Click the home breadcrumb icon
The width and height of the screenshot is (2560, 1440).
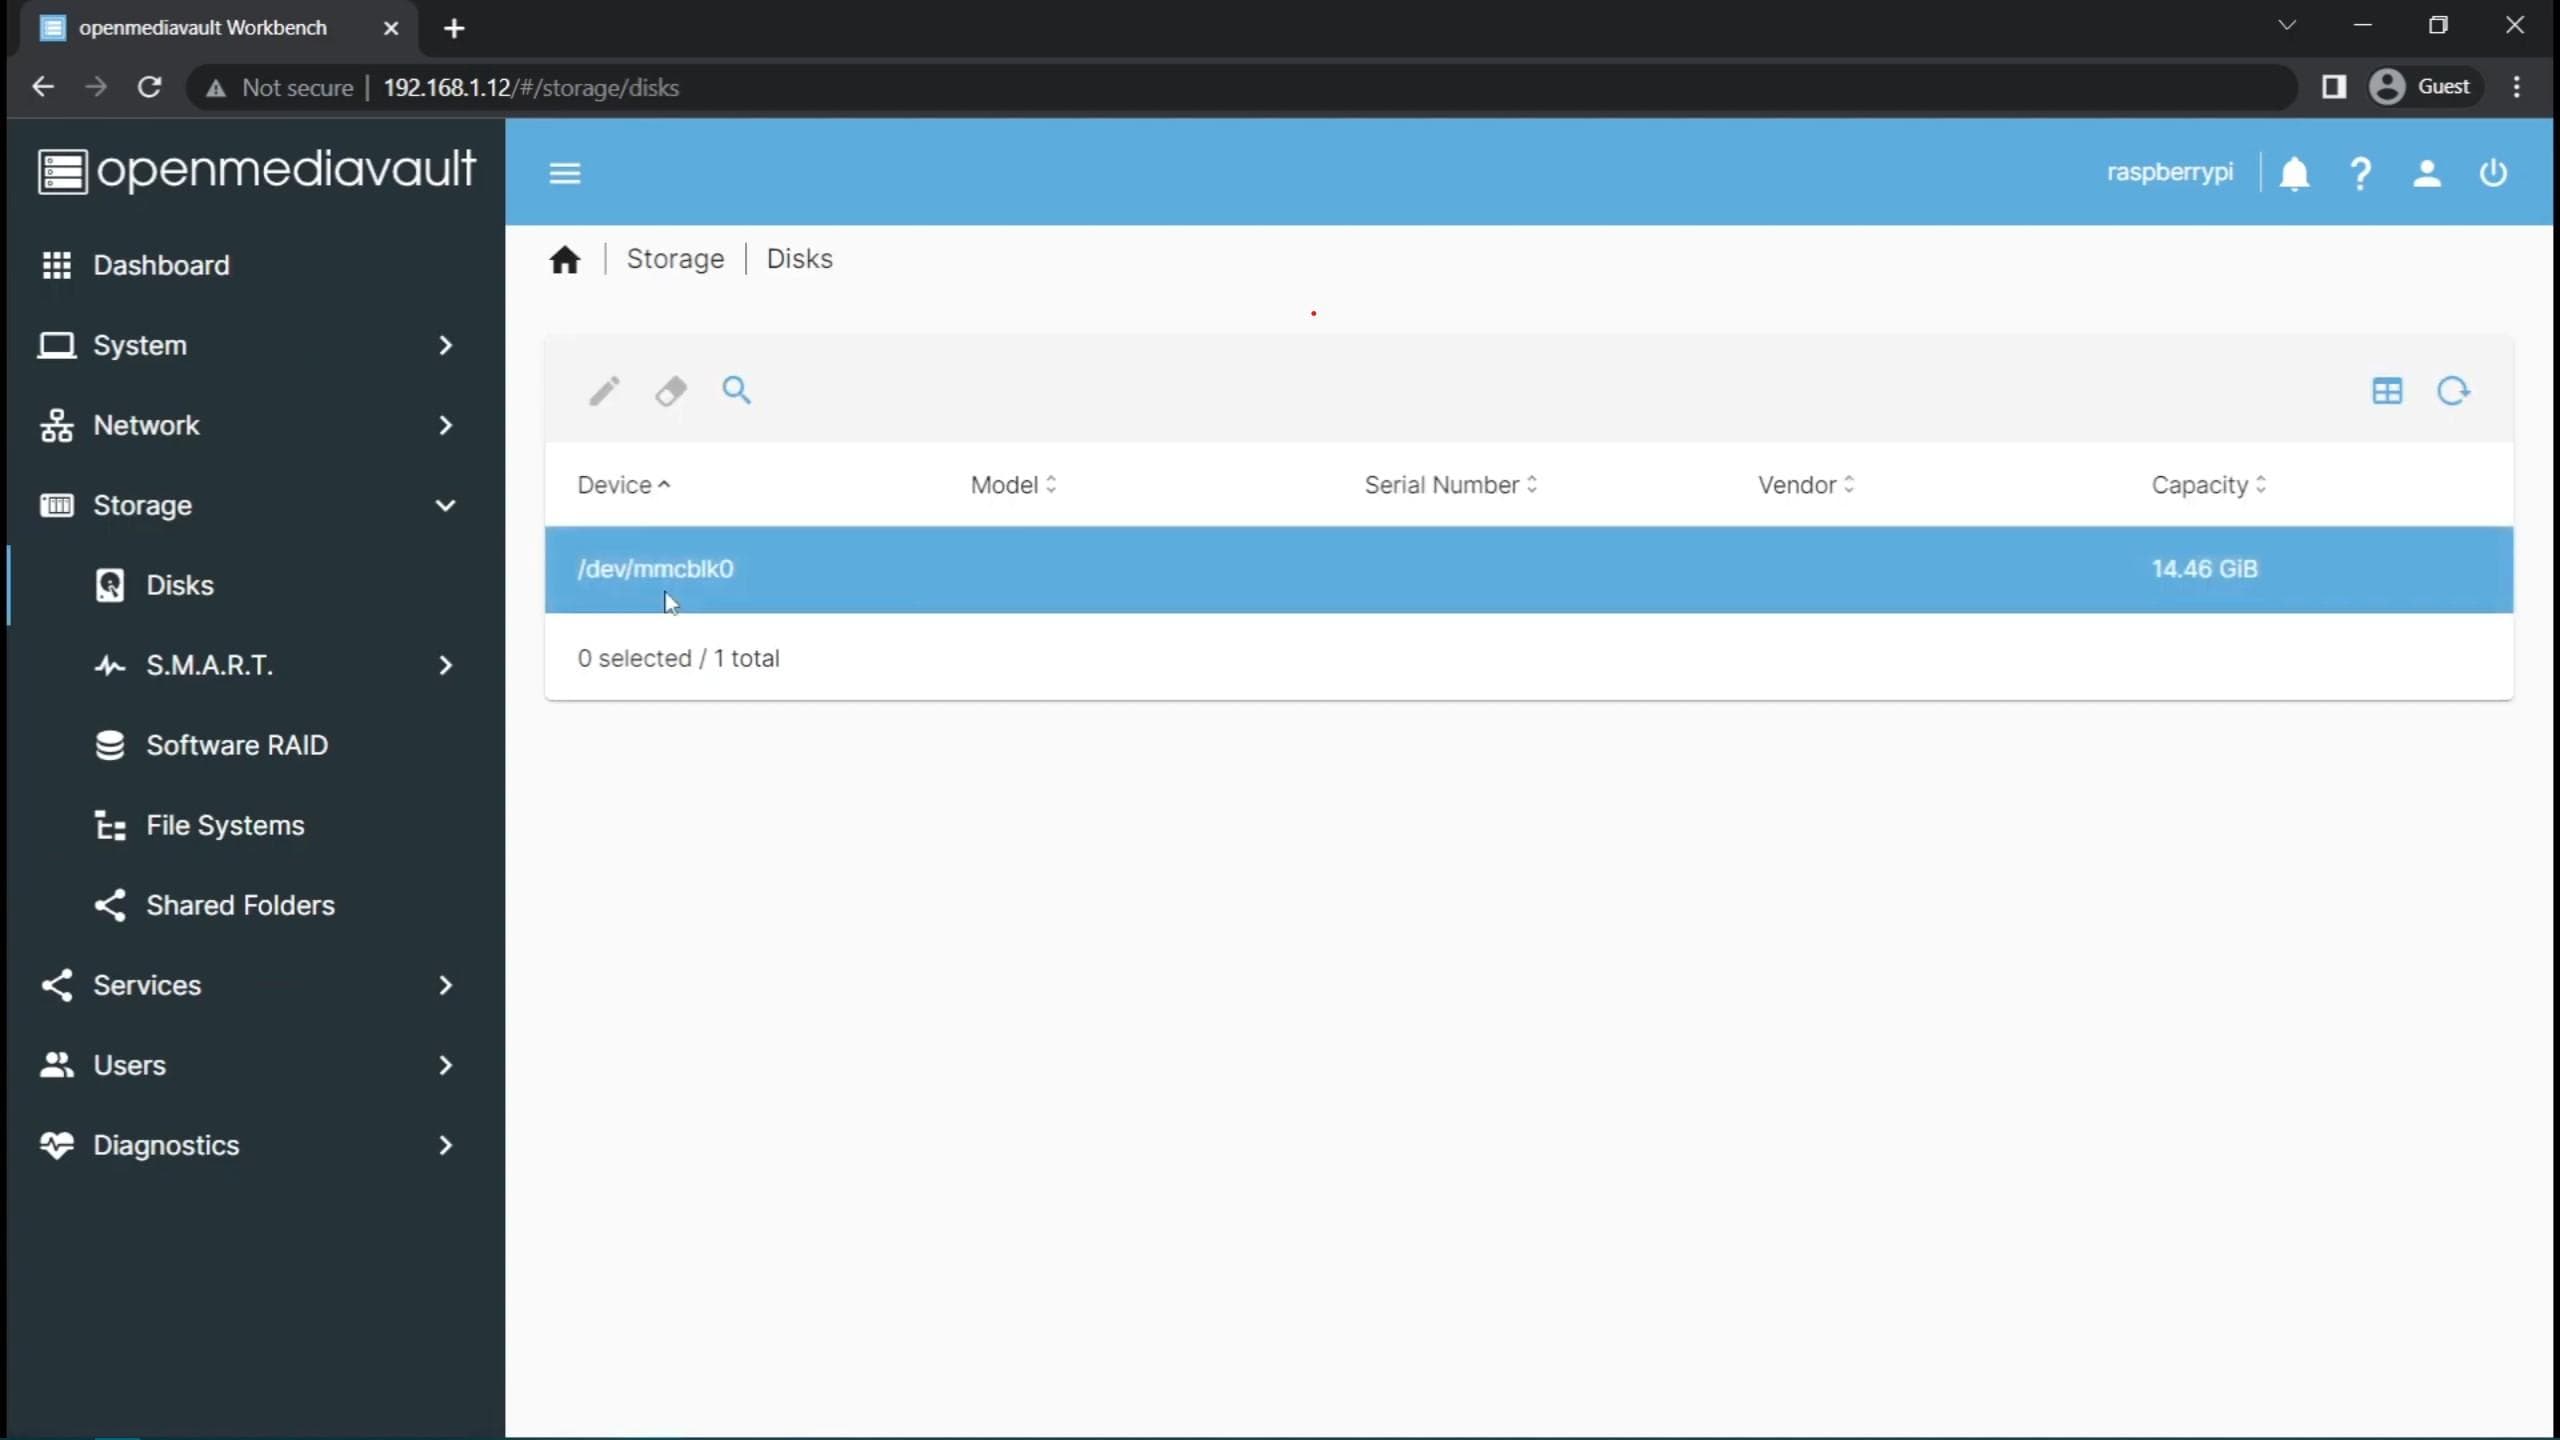click(565, 259)
